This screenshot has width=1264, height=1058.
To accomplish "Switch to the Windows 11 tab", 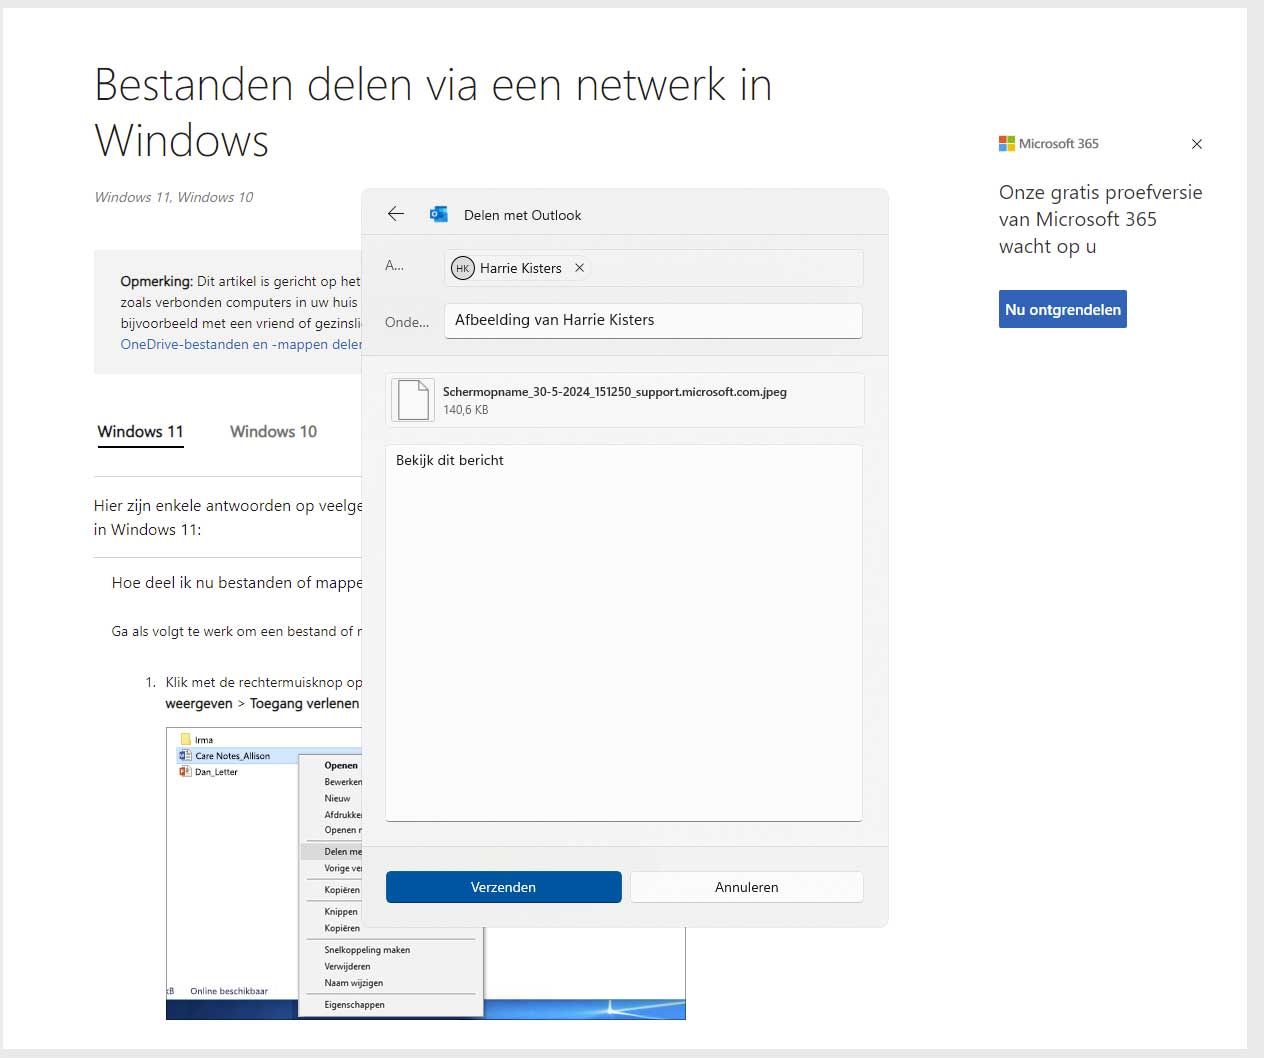I will pyautogui.click(x=140, y=432).
